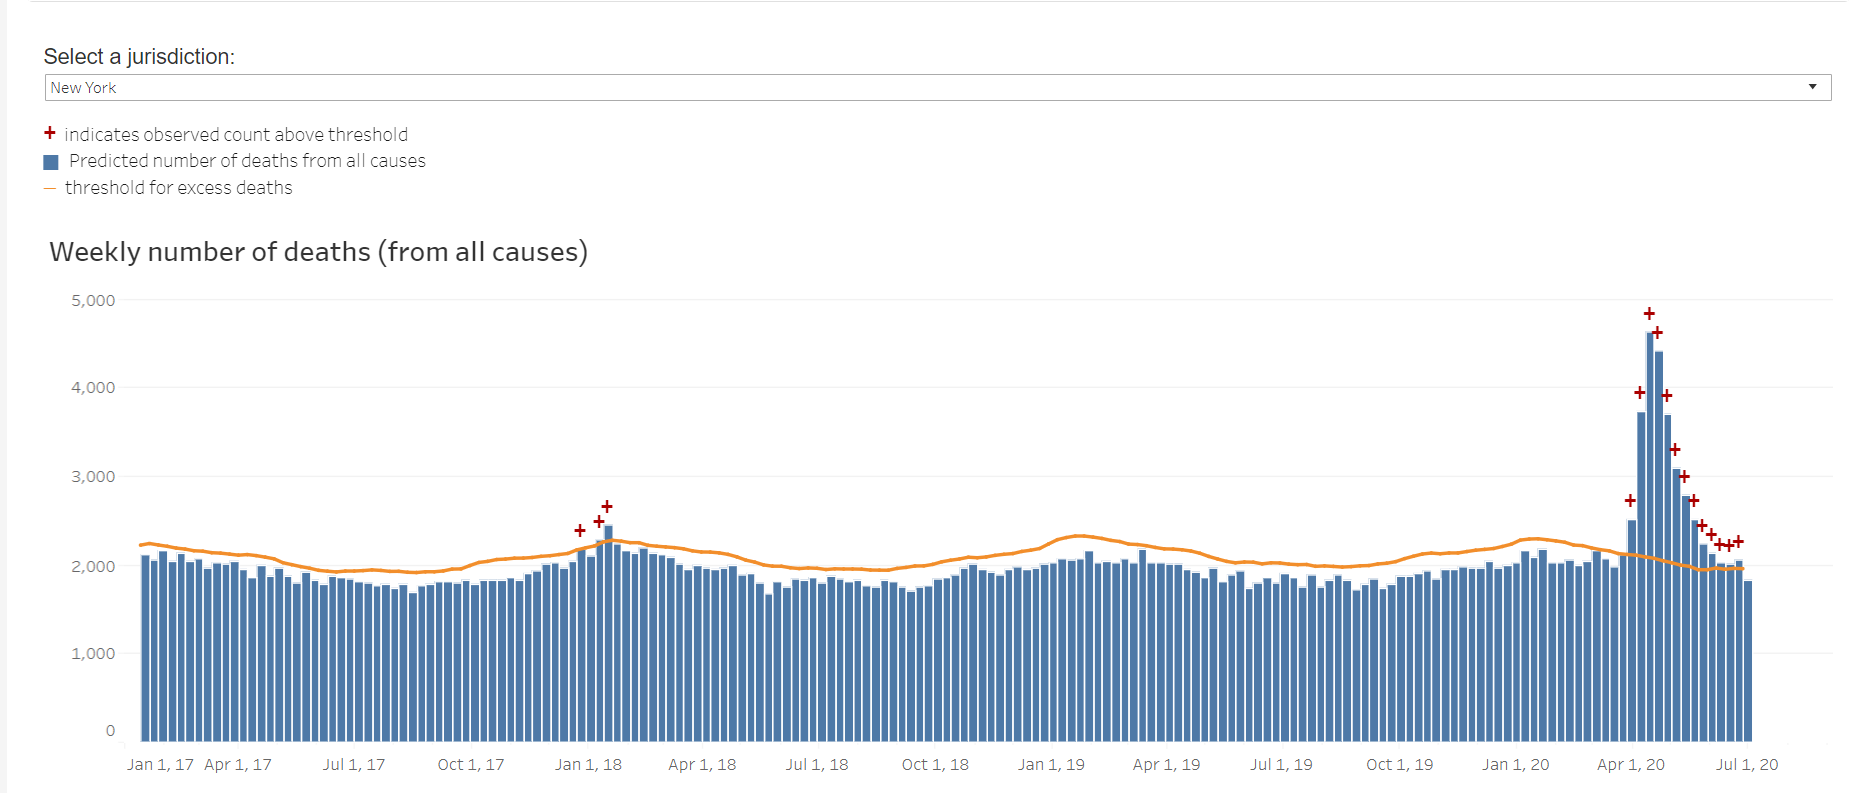Click the 'Select a jurisdiction:' label
The height and width of the screenshot is (794, 1859).
[x=139, y=57]
